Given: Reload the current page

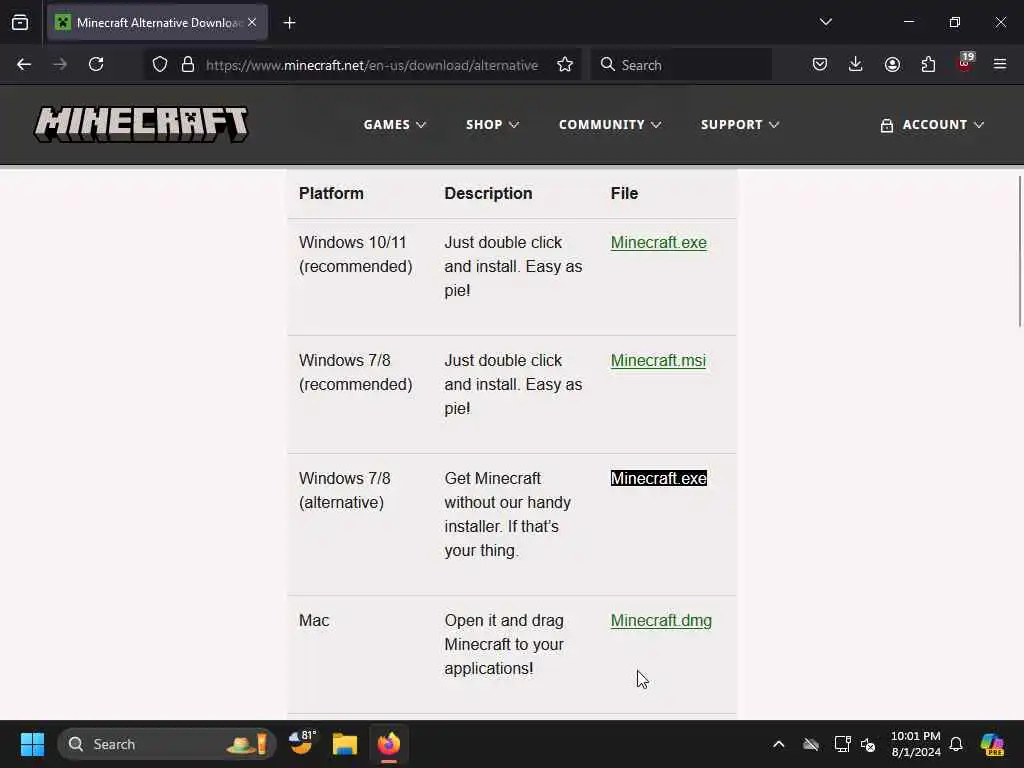Looking at the screenshot, I should tap(96, 65).
